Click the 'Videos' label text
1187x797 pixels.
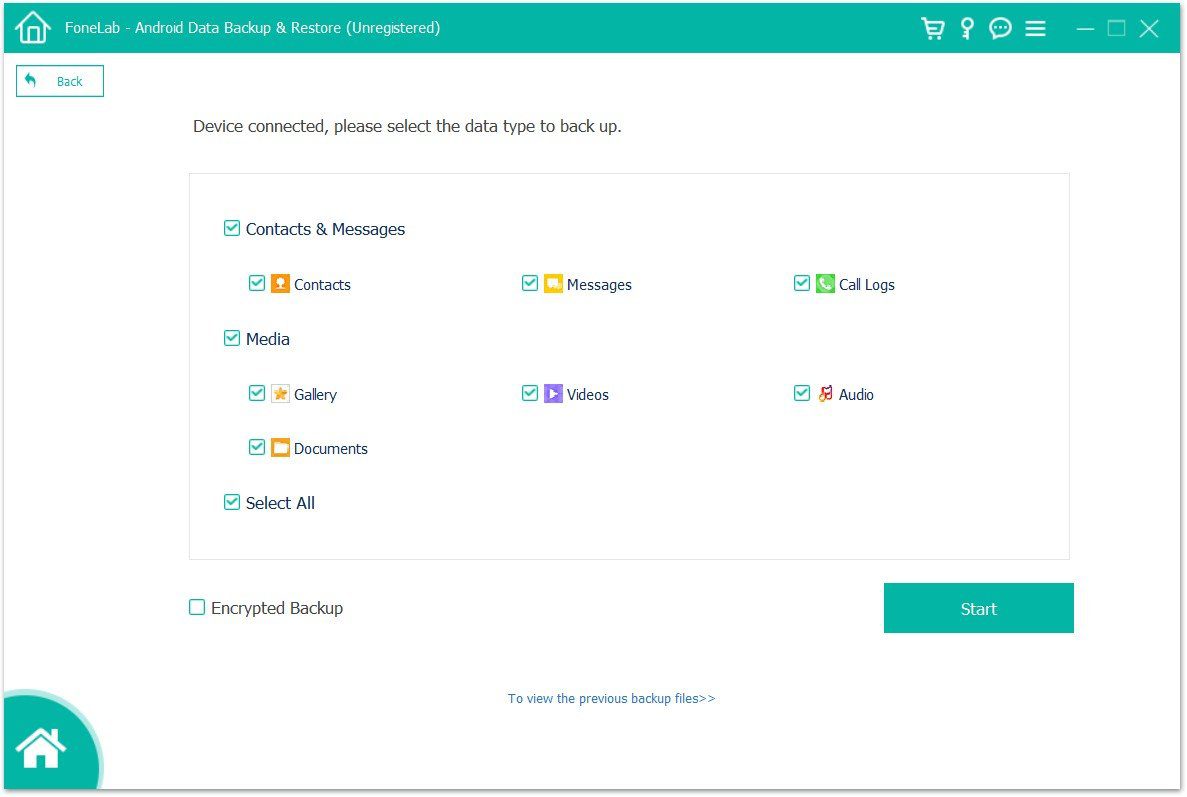click(x=587, y=394)
